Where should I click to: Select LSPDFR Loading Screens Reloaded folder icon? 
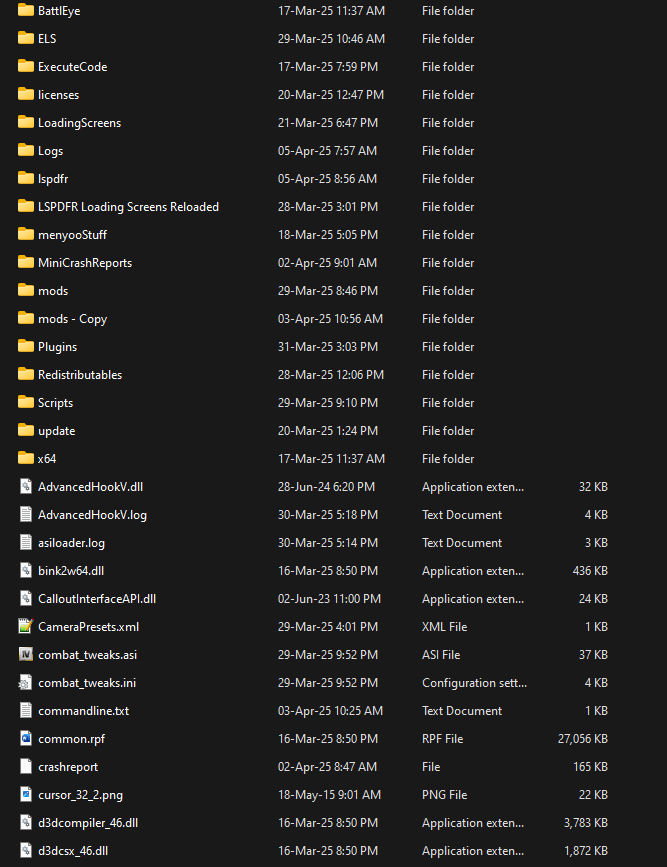click(25, 206)
